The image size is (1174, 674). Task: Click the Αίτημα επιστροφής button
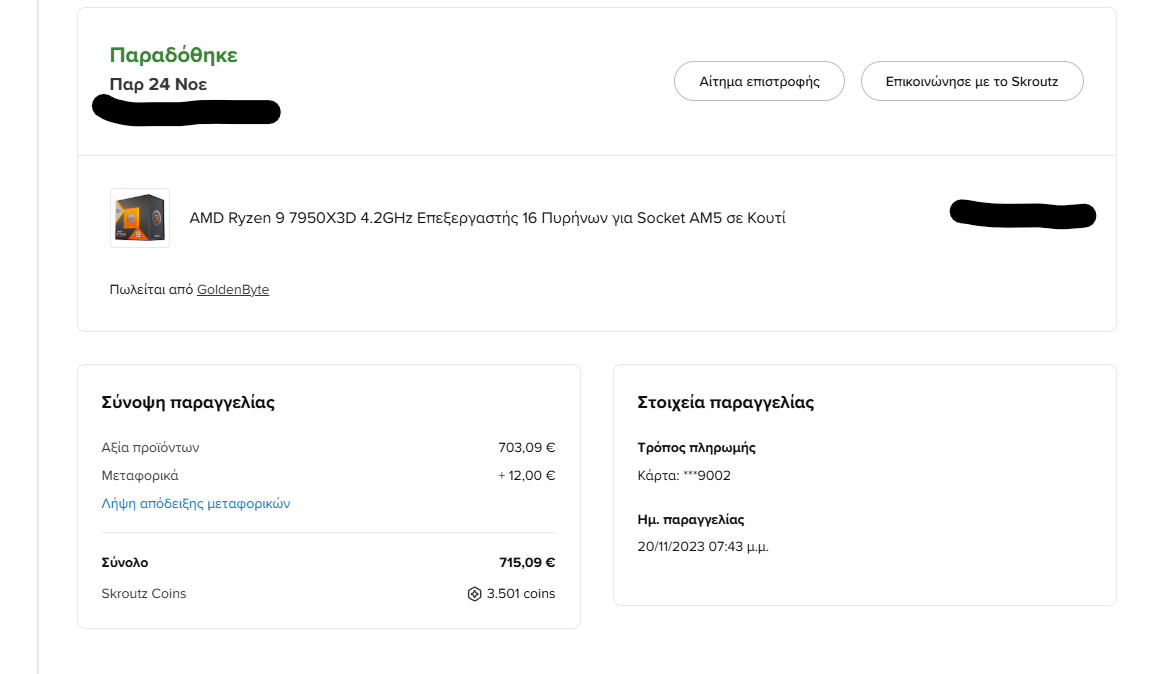tap(759, 81)
